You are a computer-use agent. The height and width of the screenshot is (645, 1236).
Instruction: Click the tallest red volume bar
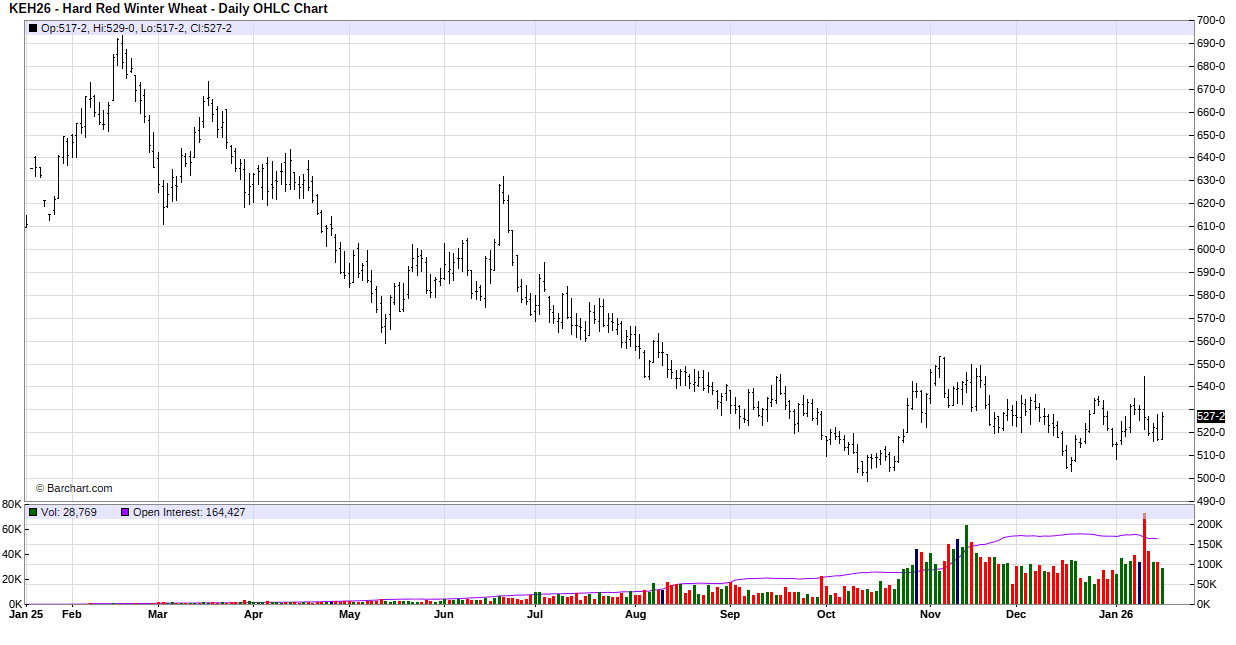pos(1144,560)
